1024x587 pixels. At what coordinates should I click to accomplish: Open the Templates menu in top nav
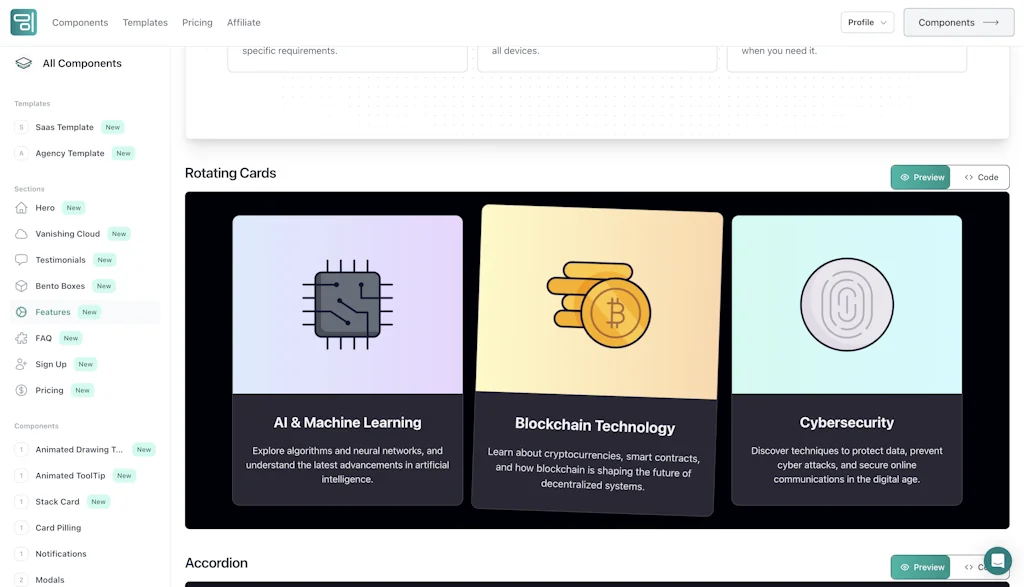[145, 22]
